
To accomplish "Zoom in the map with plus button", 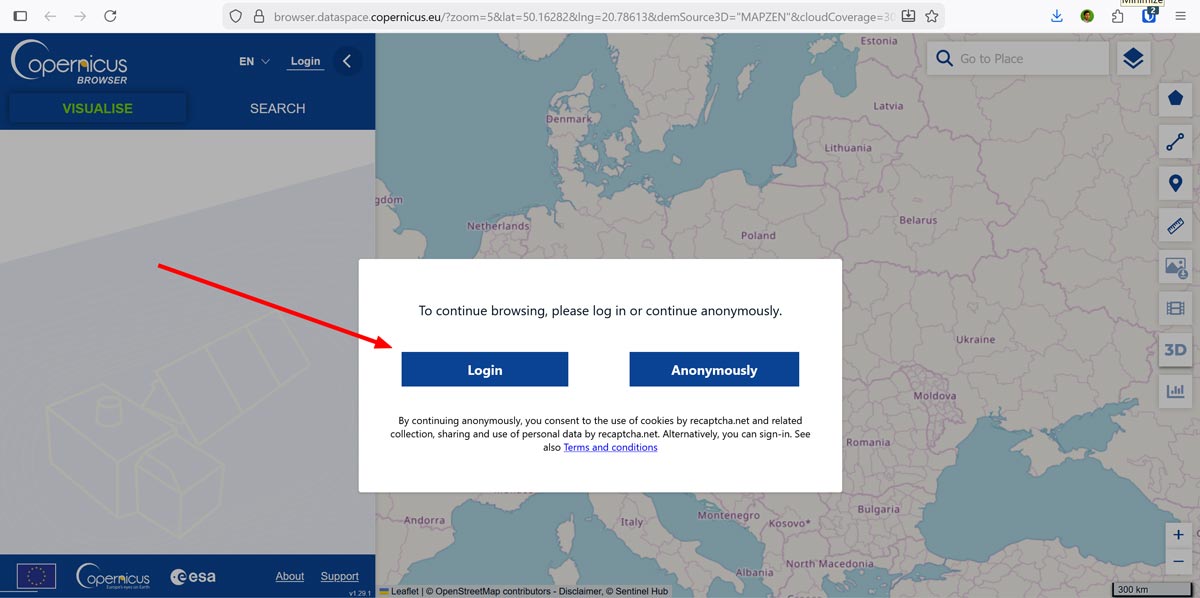I will [x=1179, y=535].
